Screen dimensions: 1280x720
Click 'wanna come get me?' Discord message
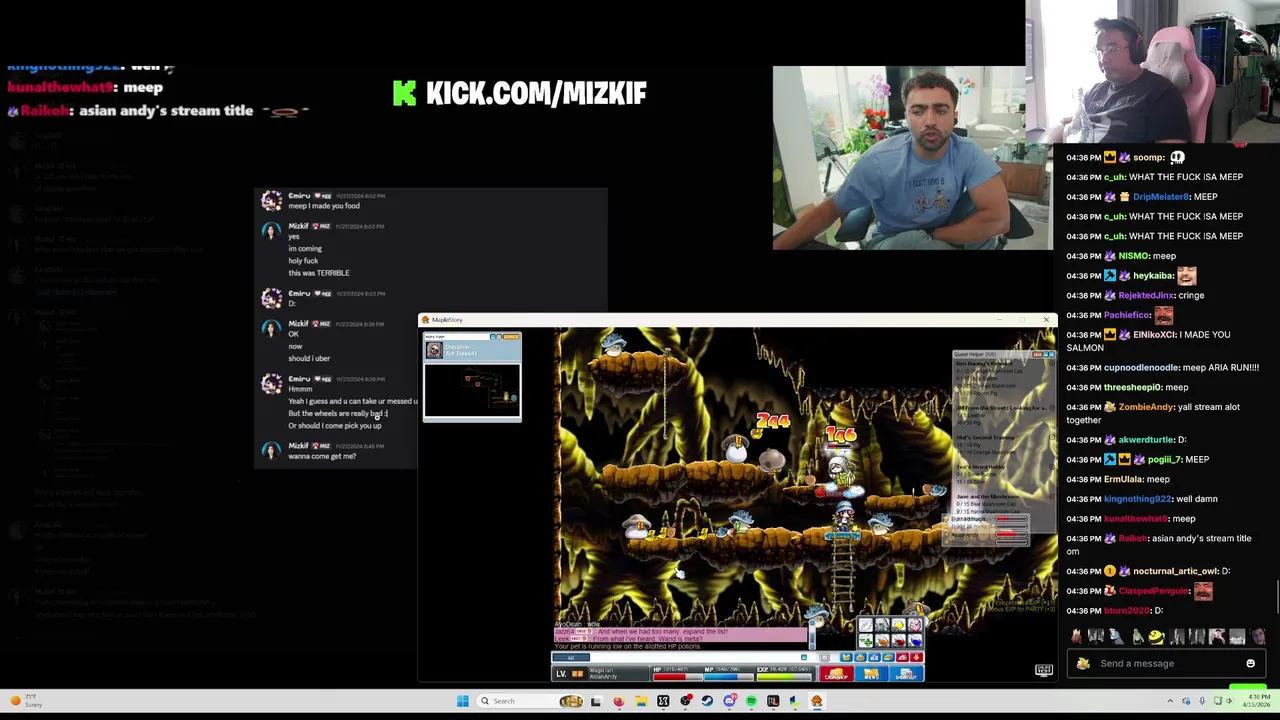322,456
